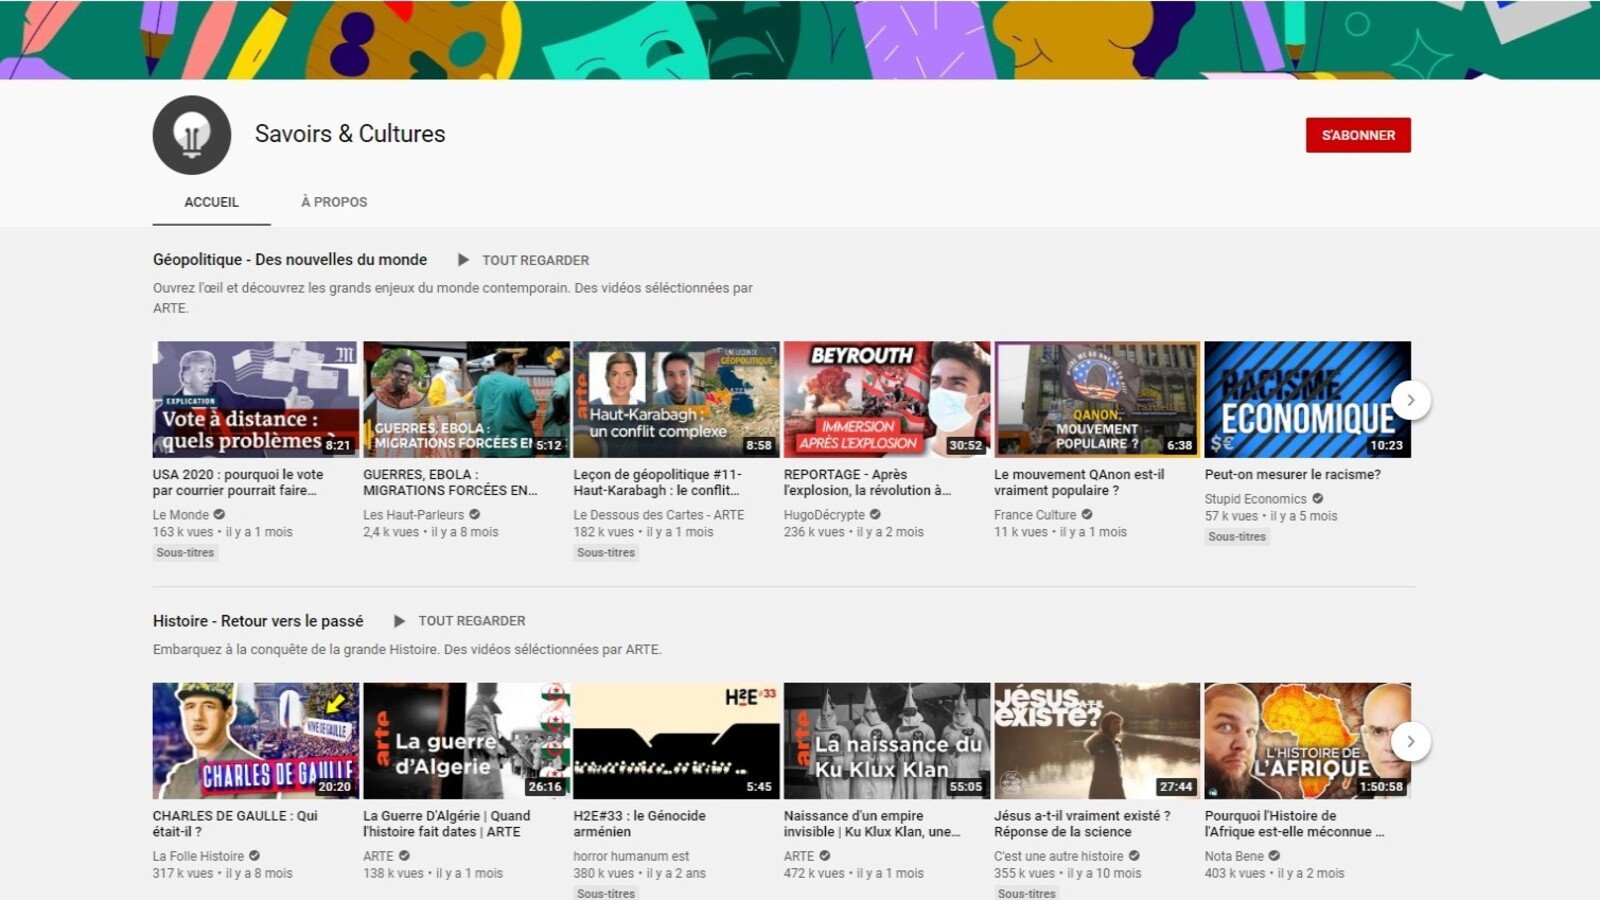Click verified badge next to Nota Bene
This screenshot has height=900, width=1600.
coord(1274,856)
